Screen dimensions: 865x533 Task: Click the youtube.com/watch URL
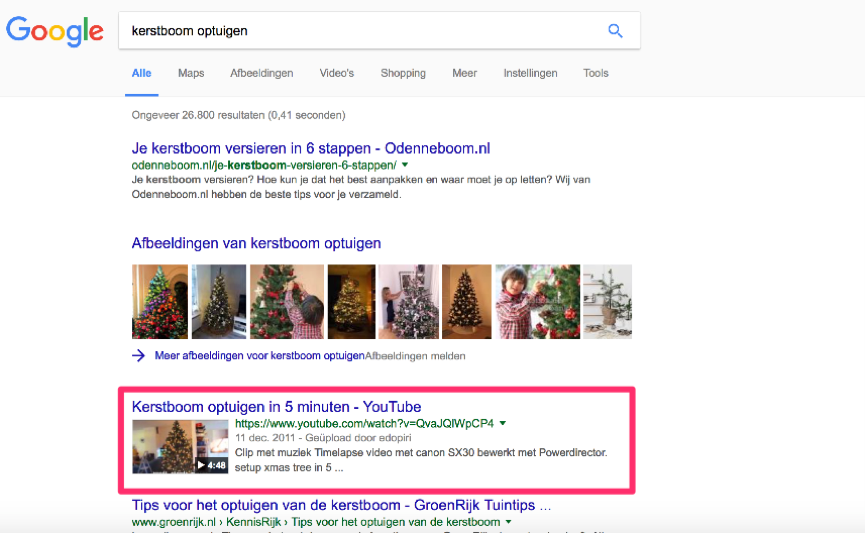click(x=364, y=424)
